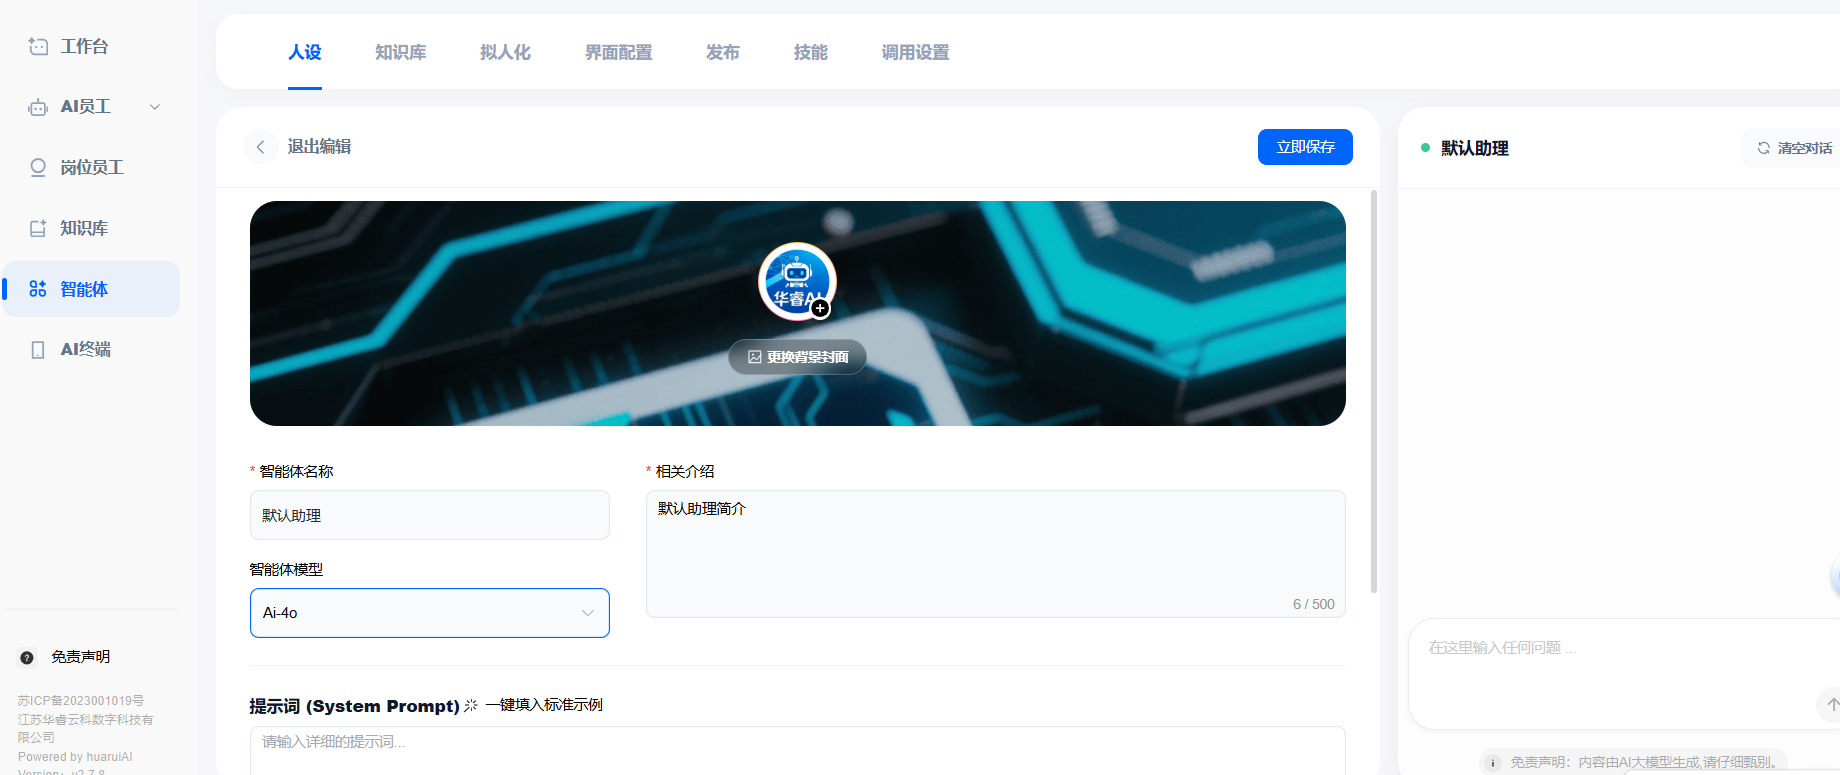Viewport: 1840px width, 775px height.
Task: Open the 界面配置 tab
Action: pyautogui.click(x=618, y=52)
